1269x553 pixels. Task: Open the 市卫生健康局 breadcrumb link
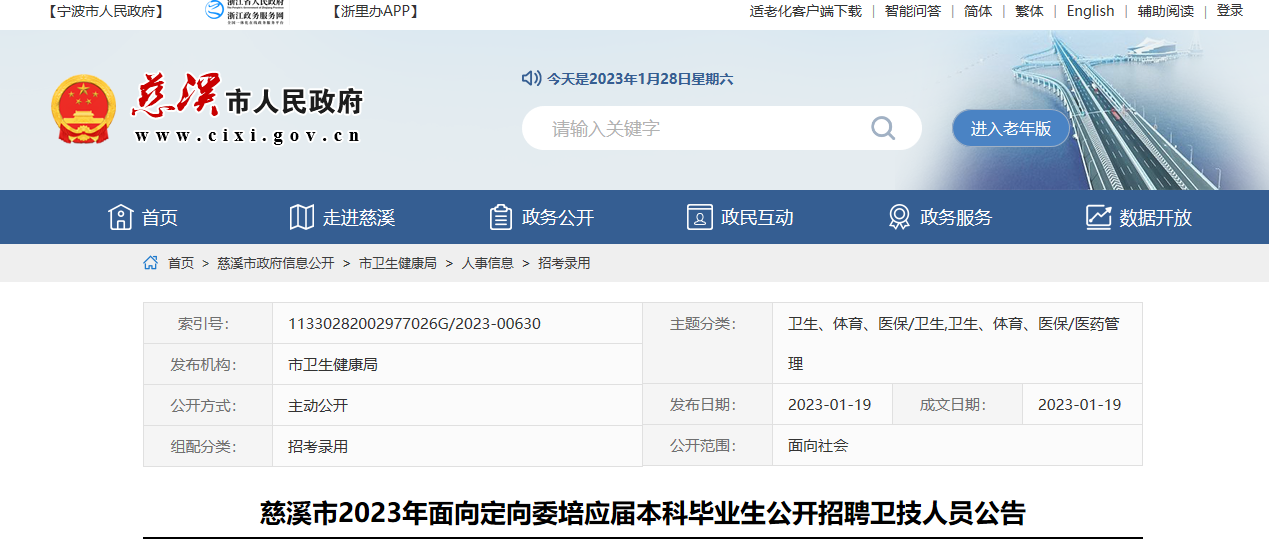(x=397, y=263)
